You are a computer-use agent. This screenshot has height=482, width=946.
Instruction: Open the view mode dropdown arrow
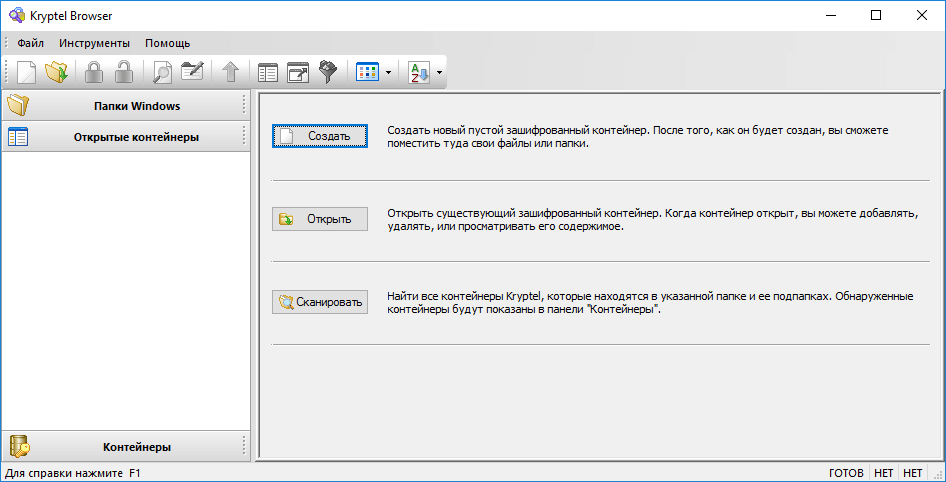(x=388, y=73)
